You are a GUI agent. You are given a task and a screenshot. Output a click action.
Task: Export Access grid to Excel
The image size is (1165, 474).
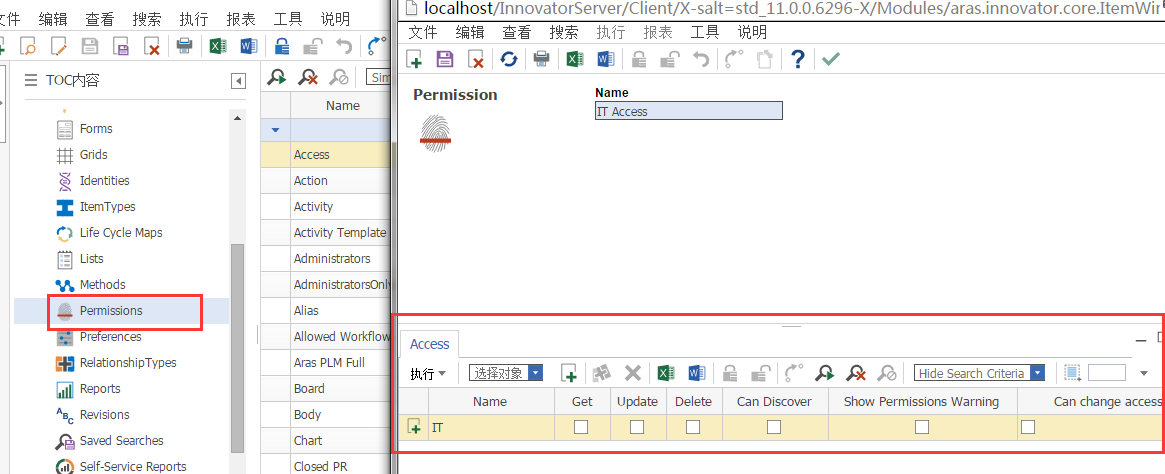point(665,373)
